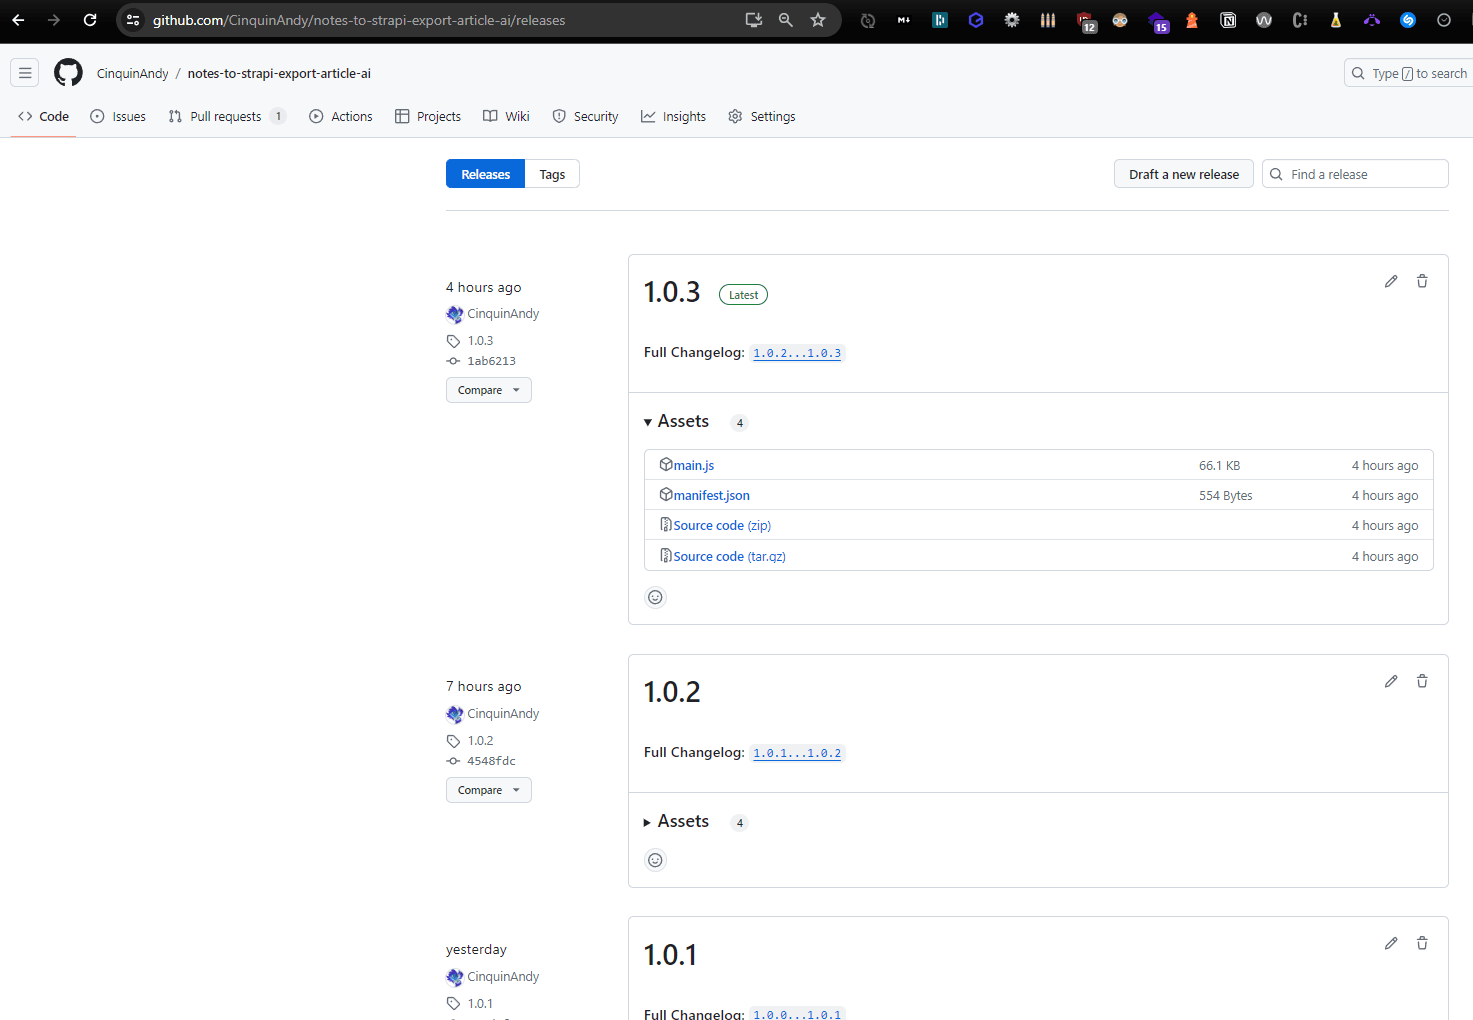Collapse Assets section of release 1.0.3
The image size is (1473, 1020).
coord(677,422)
